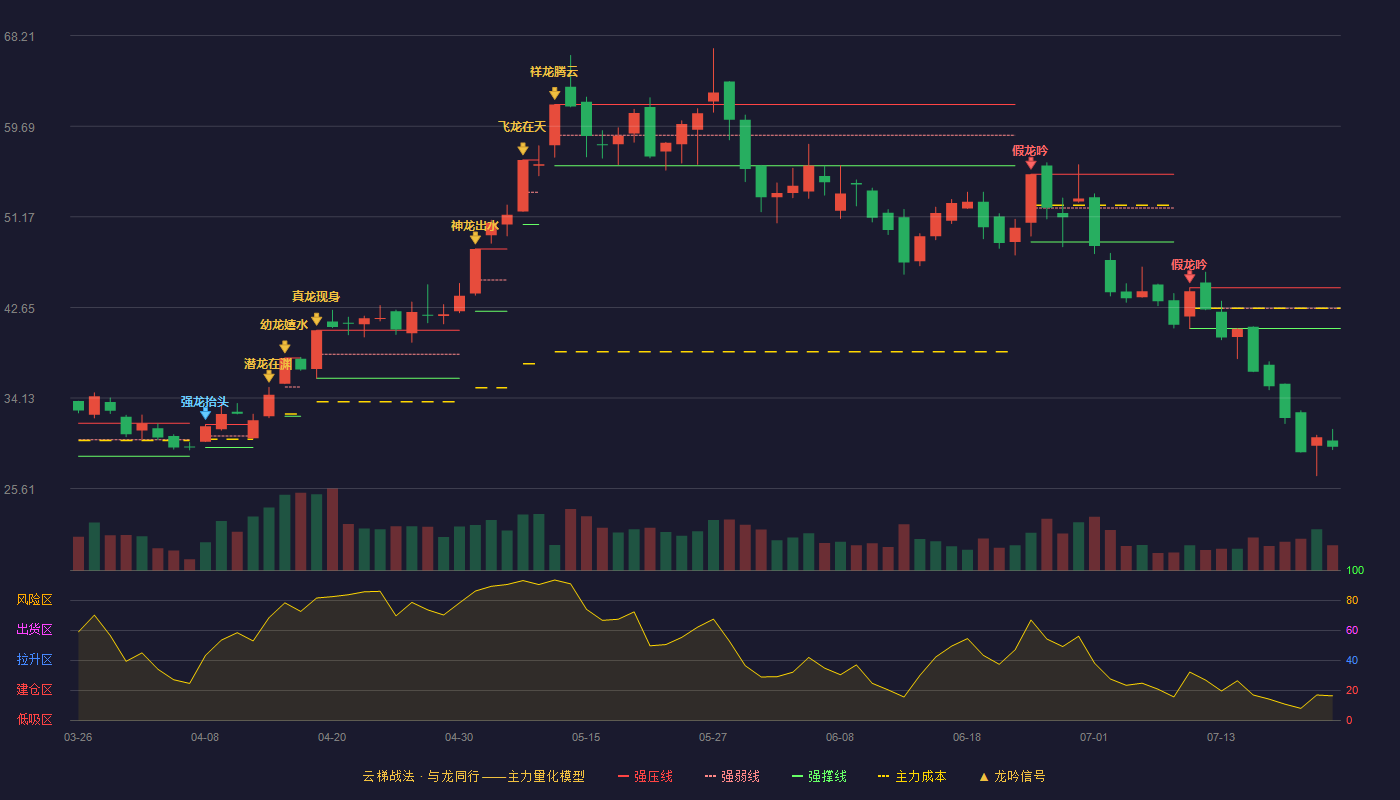
Task: Toggle the 主力成本 legend item
Action: 912,776
